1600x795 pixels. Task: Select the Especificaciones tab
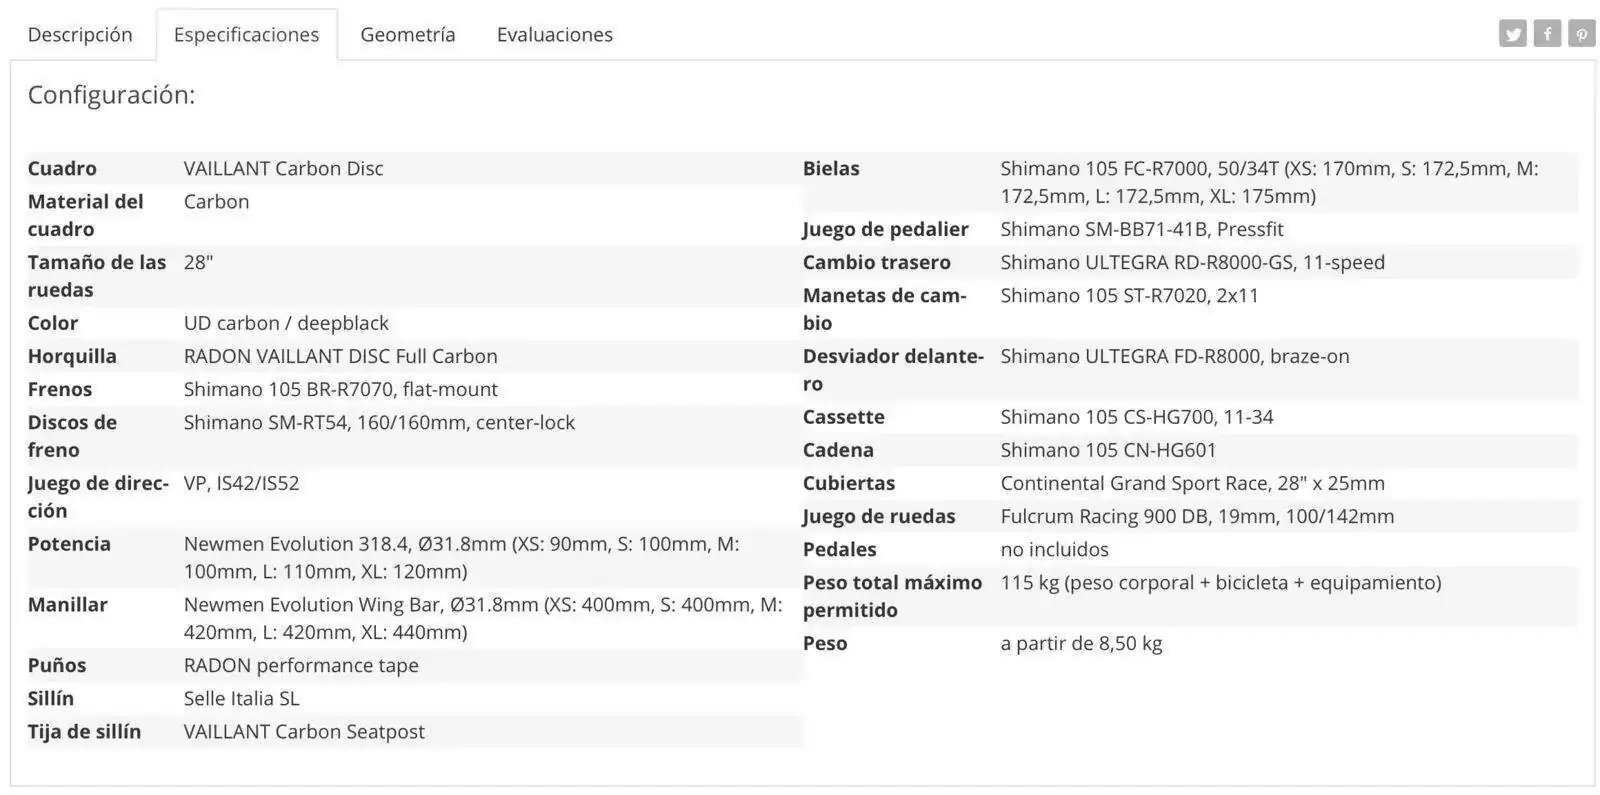coord(246,34)
